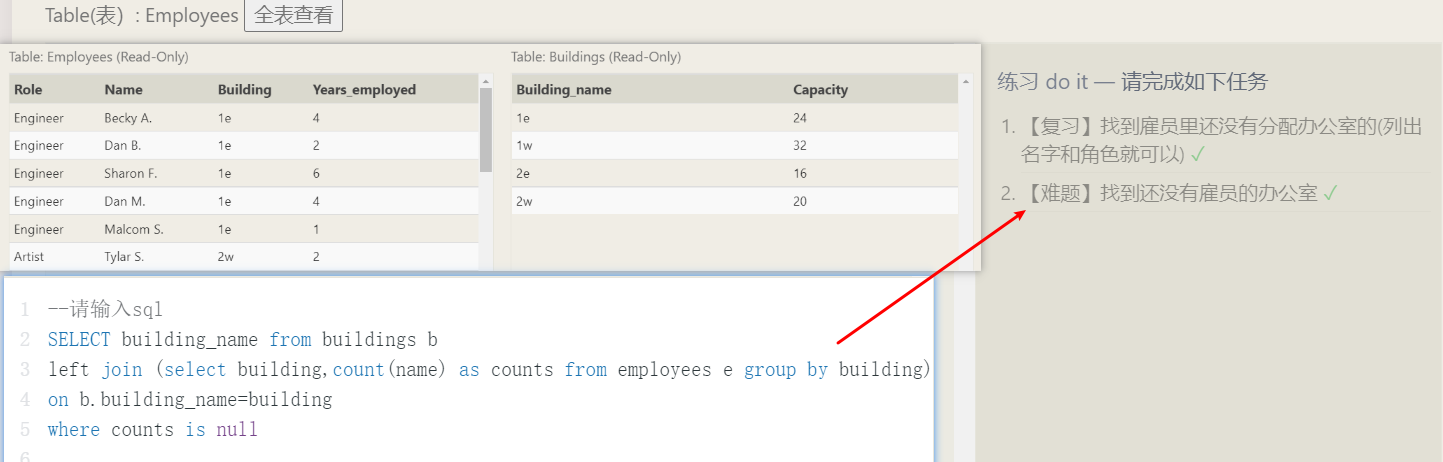Click the Buildings table scrollbar up arrow
Viewport: 1443px width, 462px height.
pos(965,81)
